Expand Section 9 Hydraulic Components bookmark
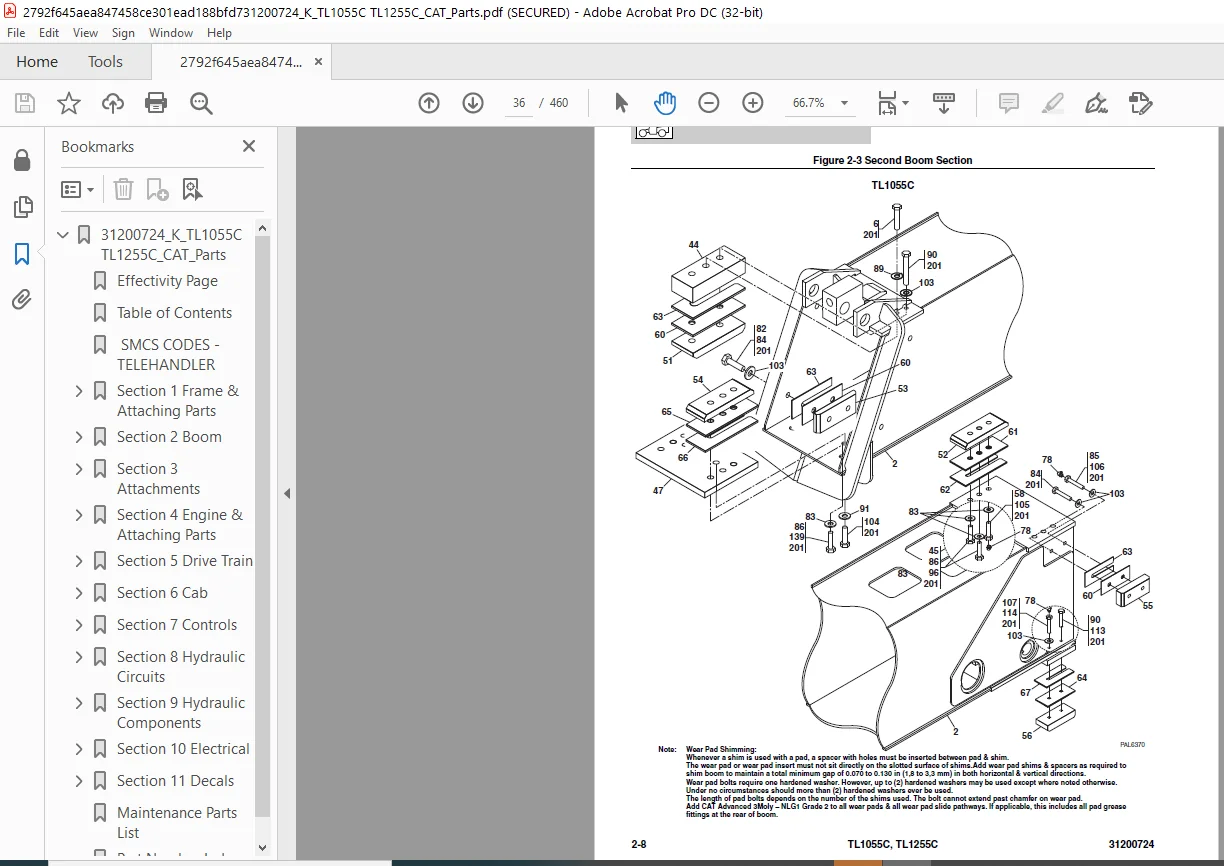Viewport: 1224px width, 866px height. 80,703
